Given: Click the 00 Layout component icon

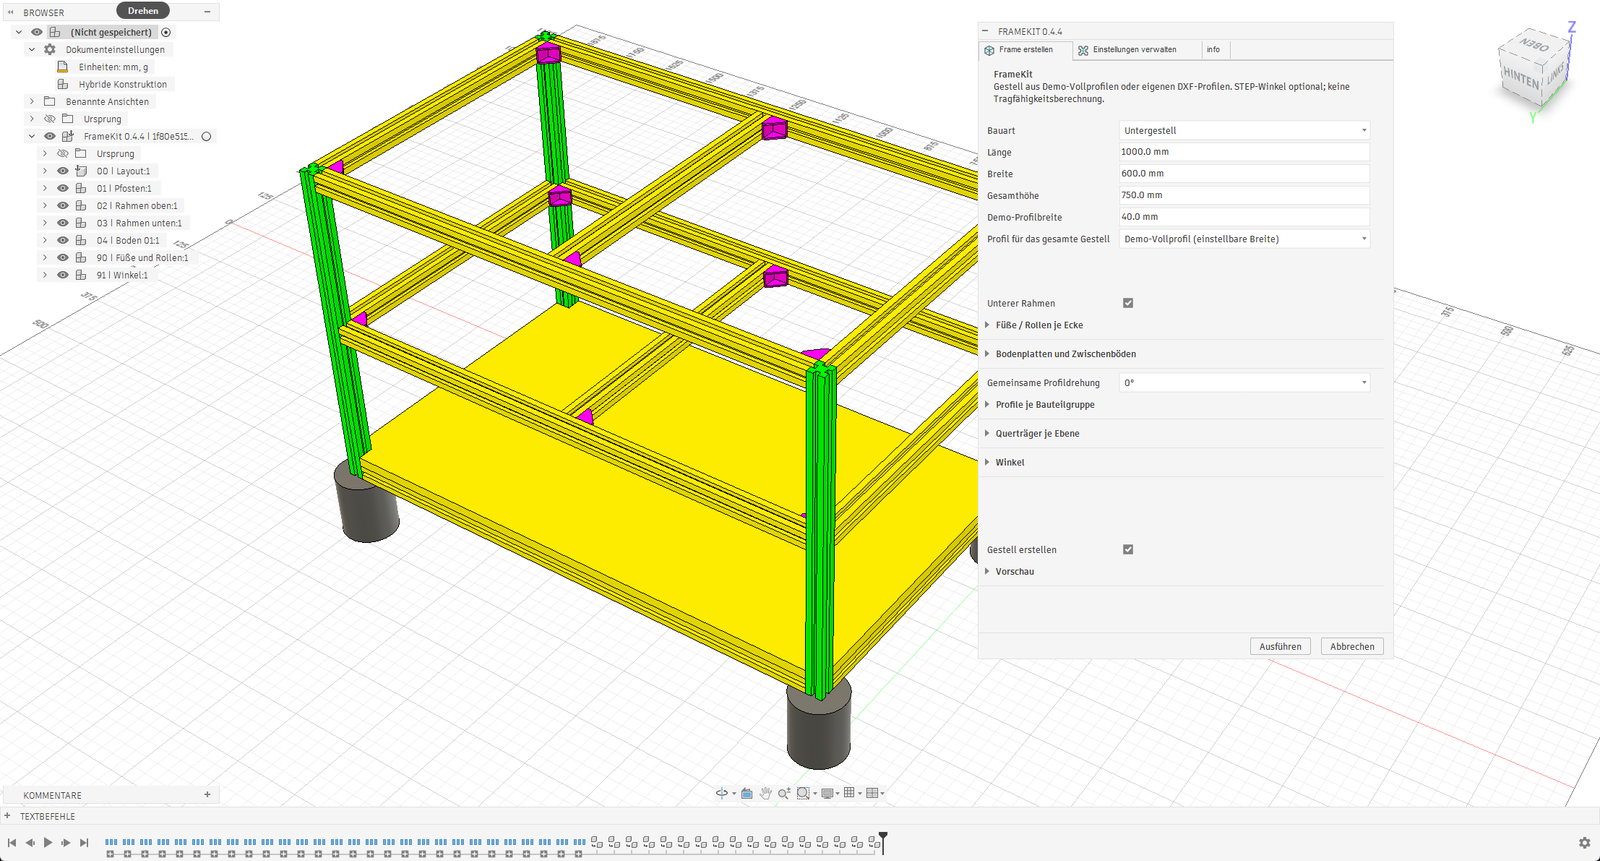Looking at the screenshot, I should 81,171.
